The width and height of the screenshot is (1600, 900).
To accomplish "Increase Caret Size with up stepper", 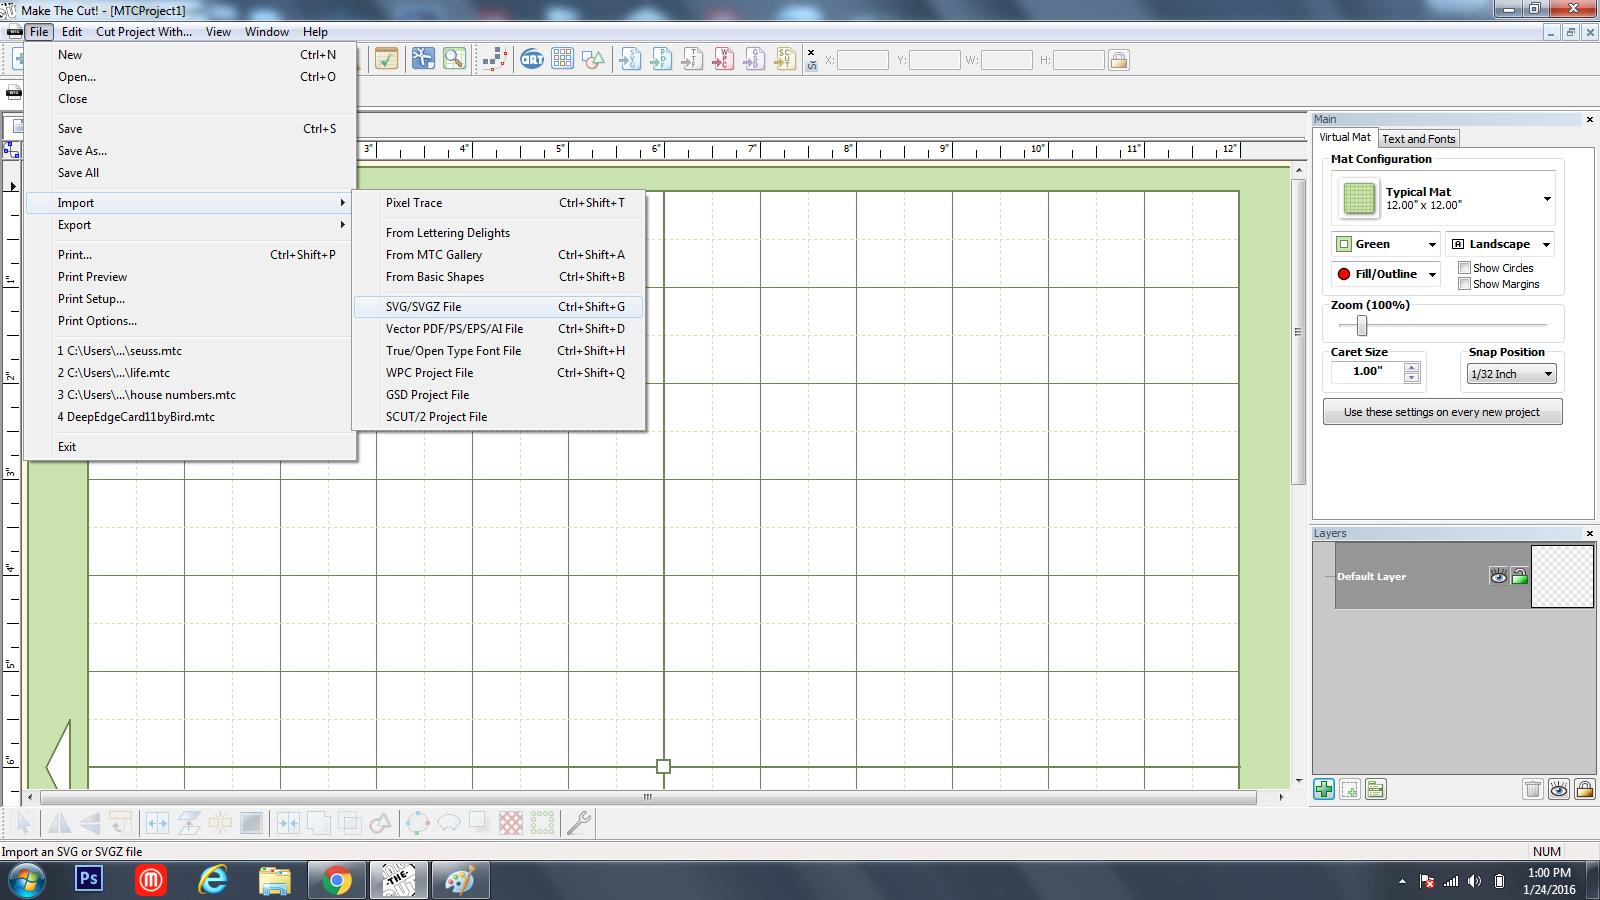I will [1411, 367].
